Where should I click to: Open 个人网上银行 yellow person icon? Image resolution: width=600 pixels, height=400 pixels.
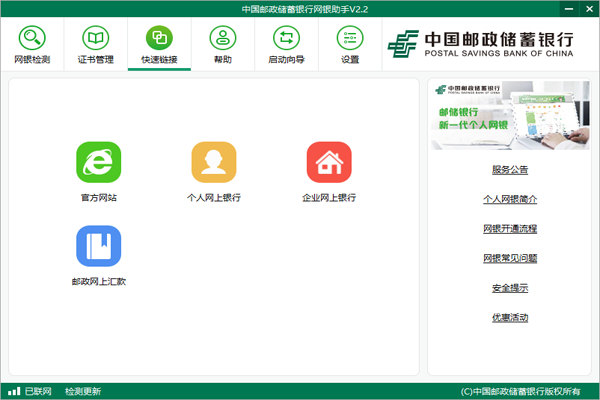[214, 163]
